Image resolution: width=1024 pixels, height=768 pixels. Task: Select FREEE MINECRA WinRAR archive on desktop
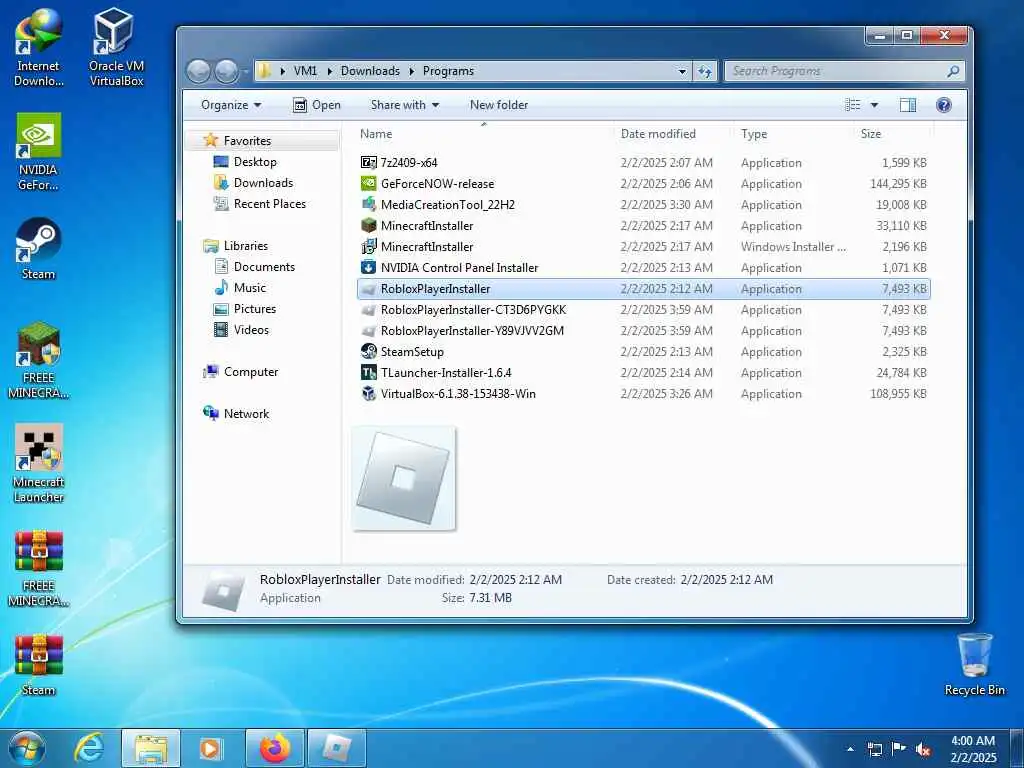(x=39, y=568)
